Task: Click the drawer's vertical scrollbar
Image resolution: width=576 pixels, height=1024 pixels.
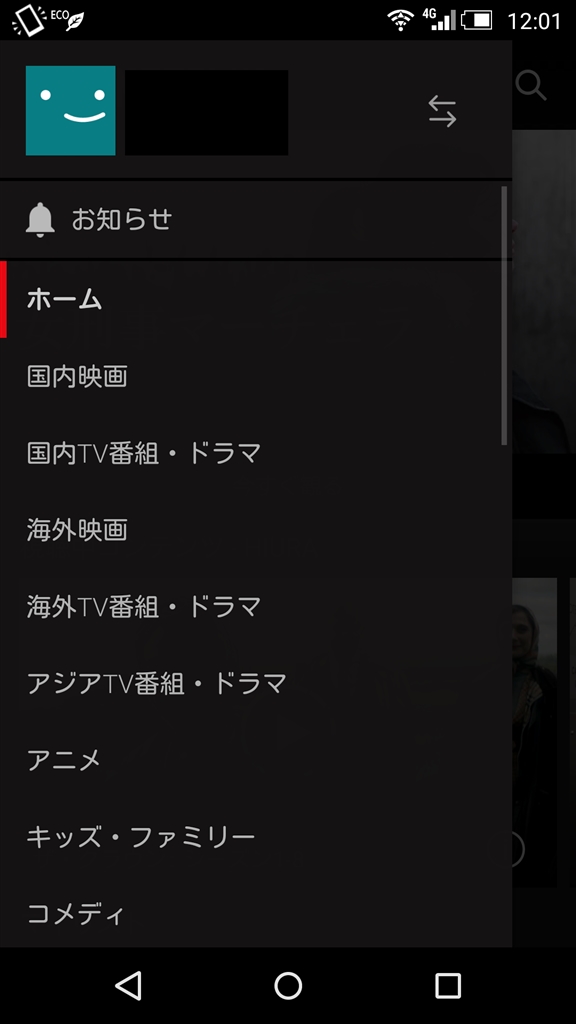Action: (504, 315)
